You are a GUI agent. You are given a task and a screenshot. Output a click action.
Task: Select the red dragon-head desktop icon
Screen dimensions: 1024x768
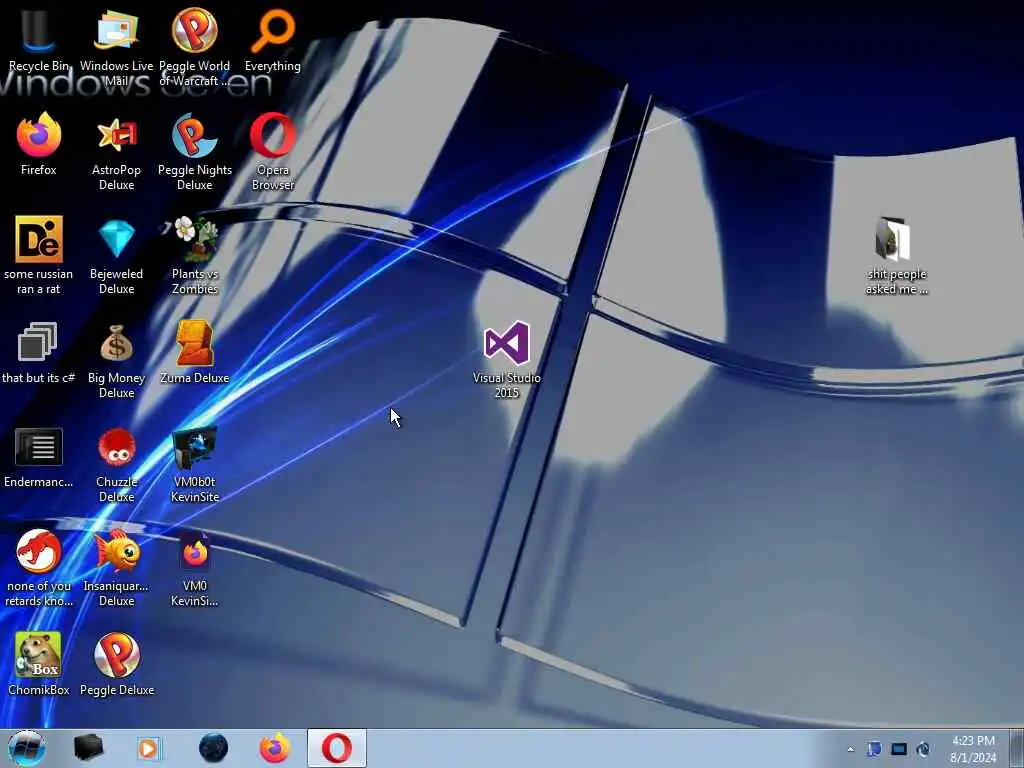[x=39, y=552]
